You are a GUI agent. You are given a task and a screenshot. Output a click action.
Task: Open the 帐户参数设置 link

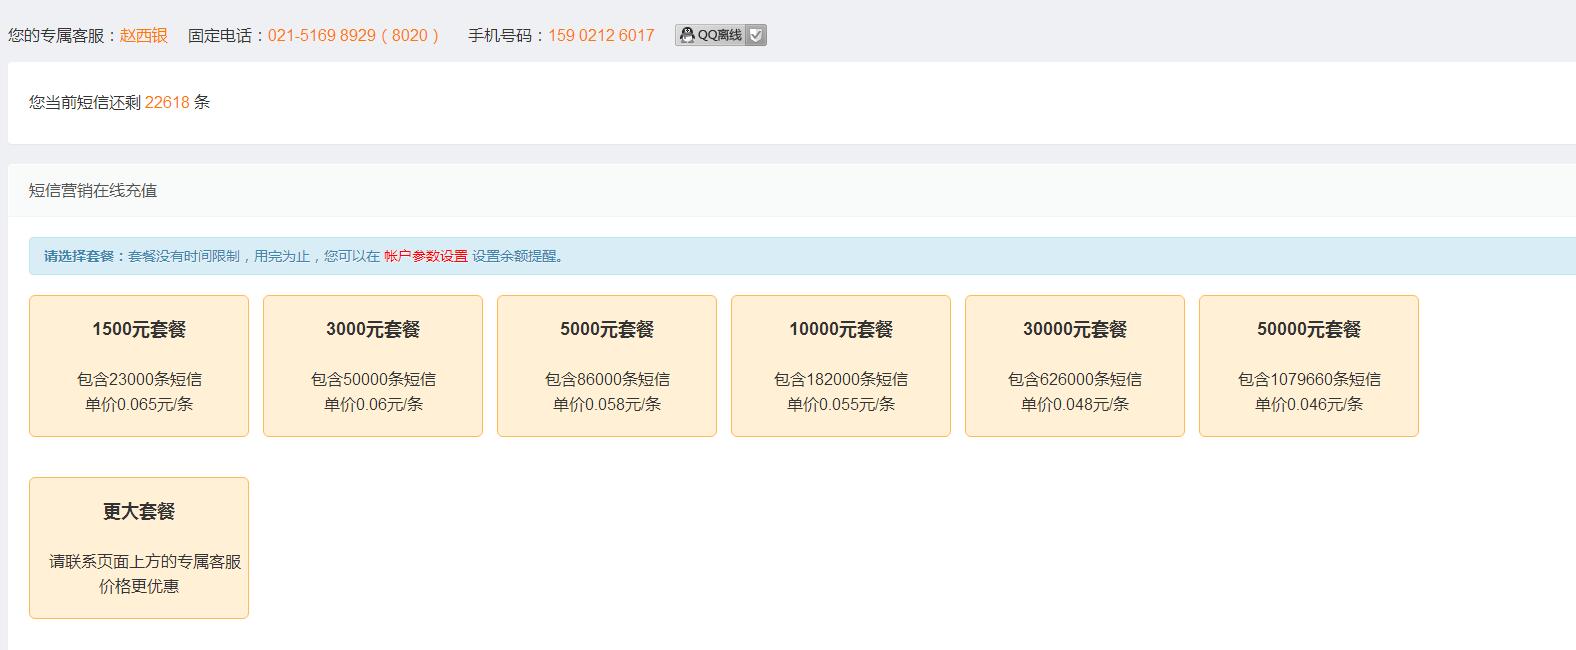pos(425,256)
